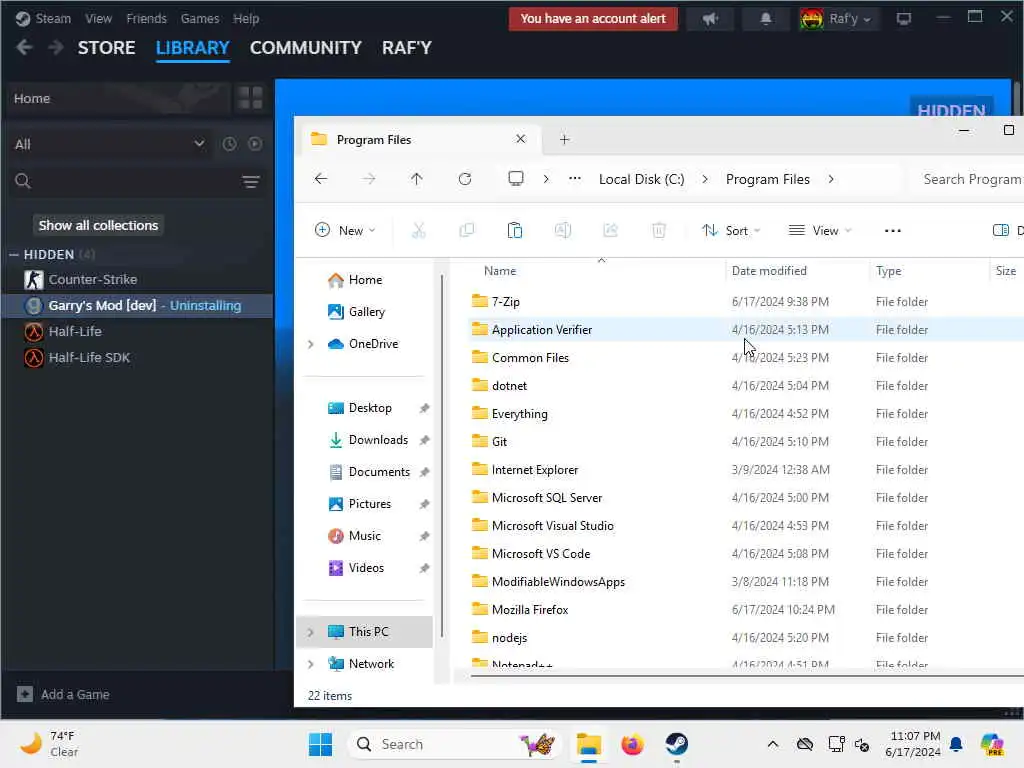Image resolution: width=1024 pixels, height=768 pixels.
Task: Click the Delete trash icon in Explorer
Action: [659, 231]
